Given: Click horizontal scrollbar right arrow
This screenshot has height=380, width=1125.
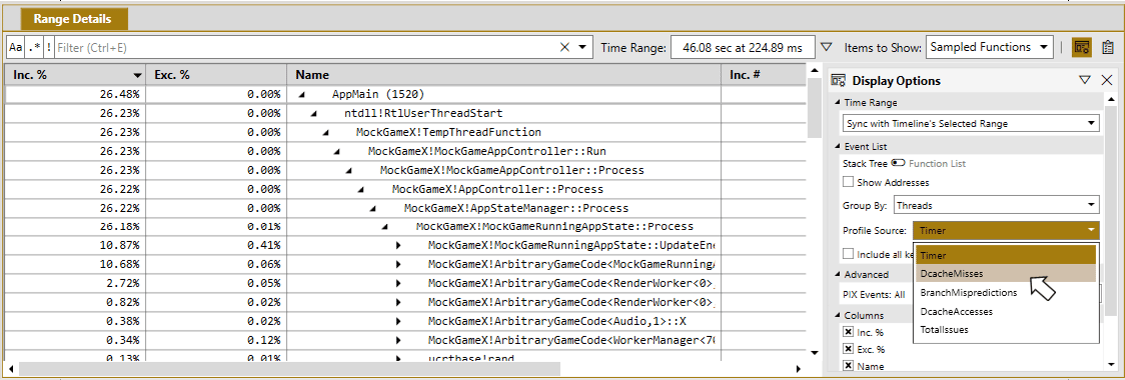Looking at the screenshot, I should (799, 369).
